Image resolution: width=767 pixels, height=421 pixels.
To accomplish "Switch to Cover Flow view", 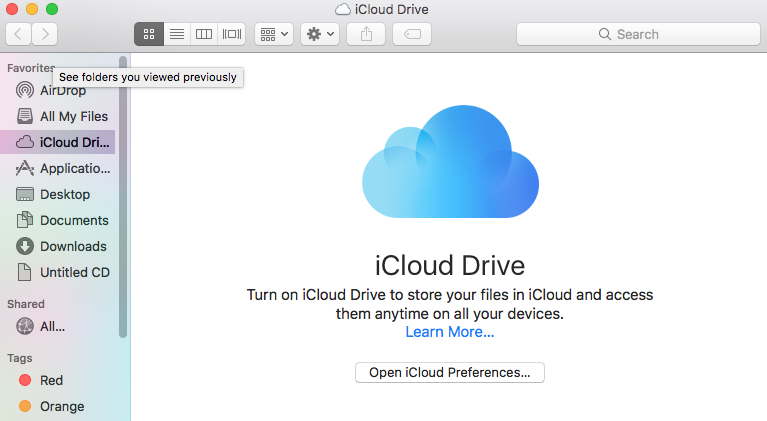I will click(231, 34).
